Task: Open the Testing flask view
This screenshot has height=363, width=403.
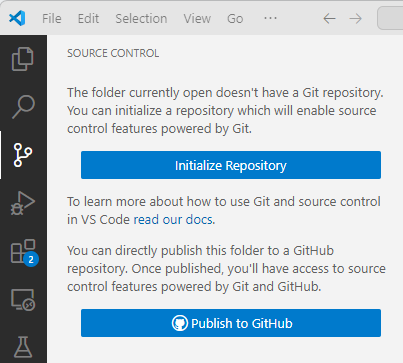Action: click(23, 347)
